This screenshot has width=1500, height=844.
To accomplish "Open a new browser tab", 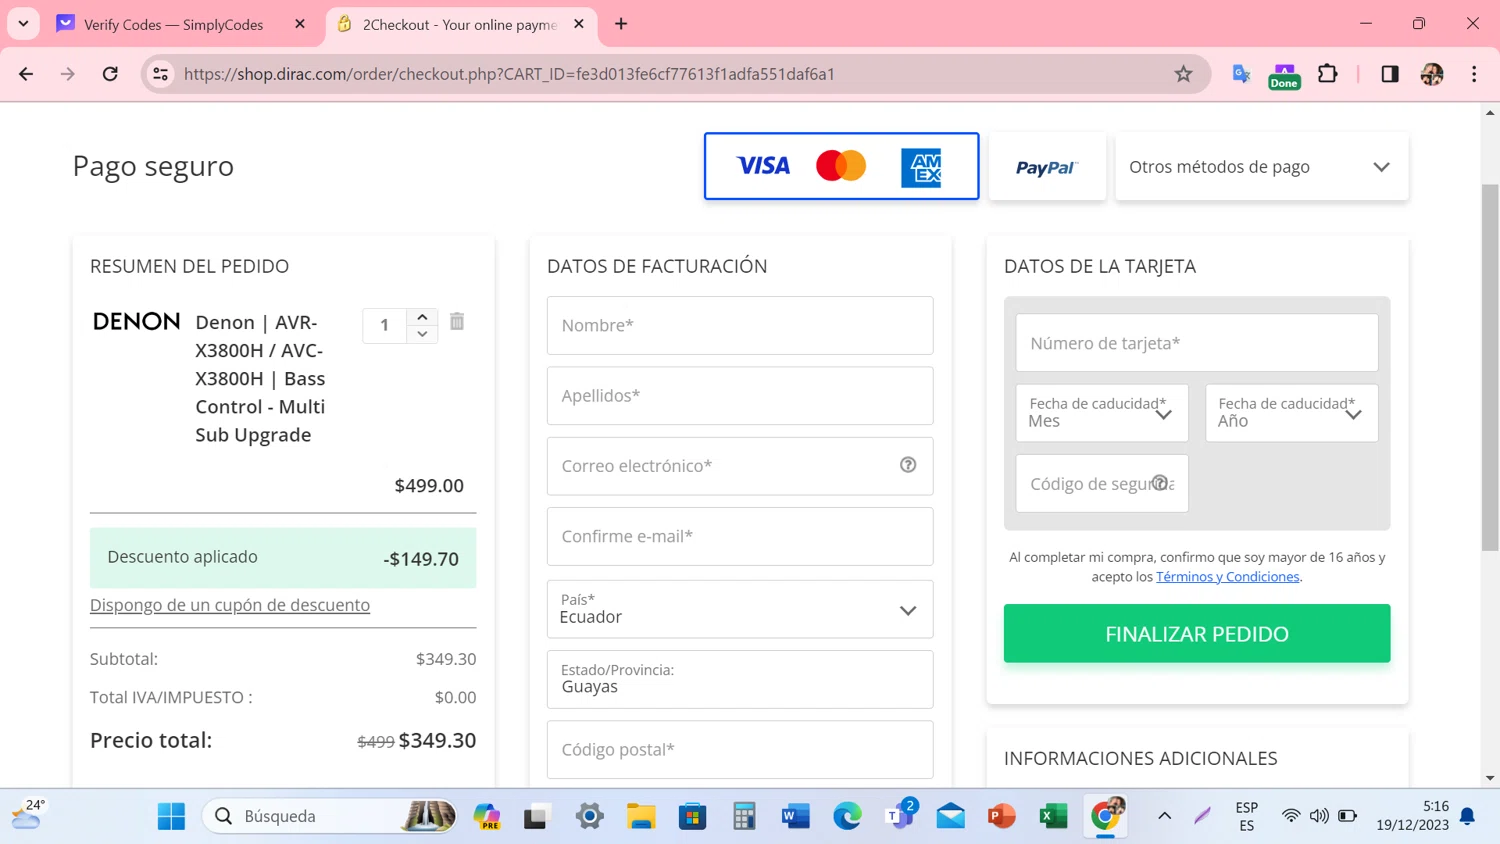I will pyautogui.click(x=621, y=24).
